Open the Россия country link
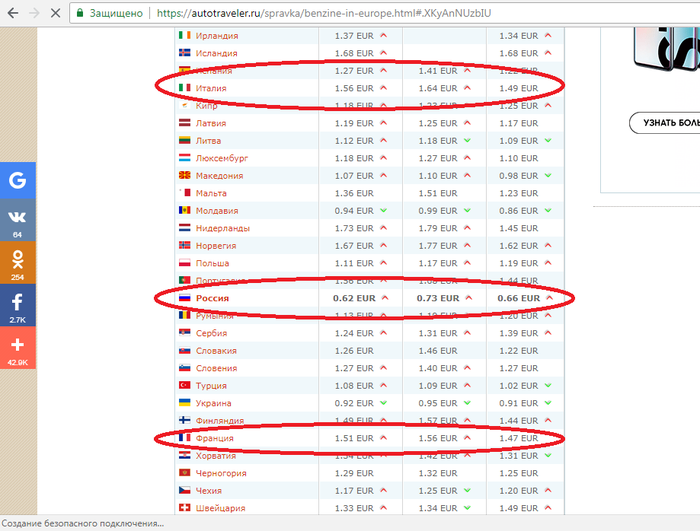 [214, 298]
